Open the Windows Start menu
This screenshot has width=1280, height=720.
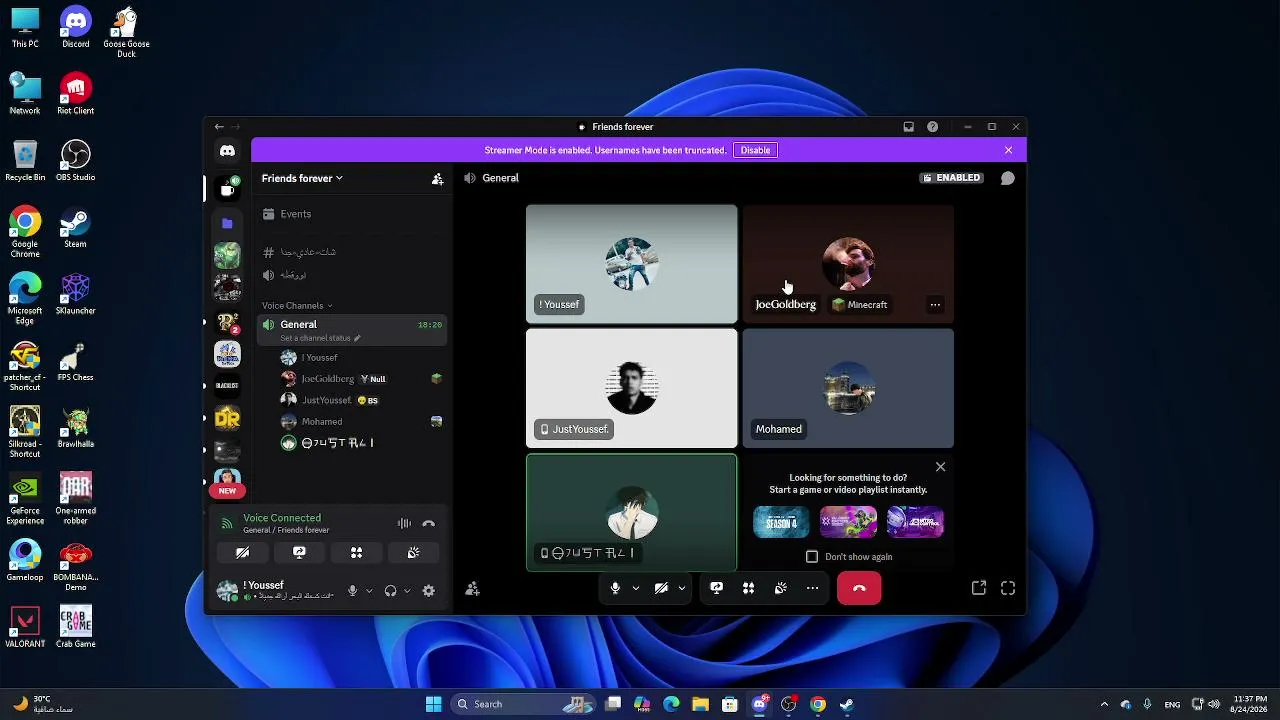point(433,704)
